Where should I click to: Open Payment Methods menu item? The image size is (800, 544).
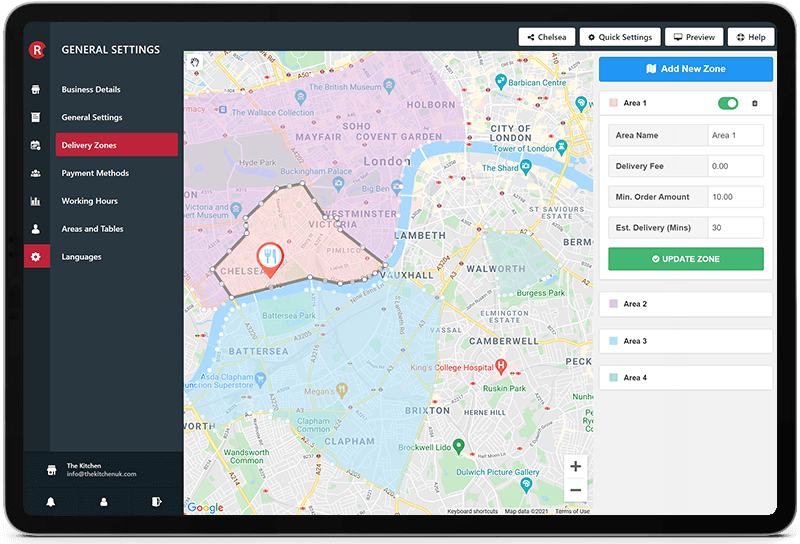[95, 173]
